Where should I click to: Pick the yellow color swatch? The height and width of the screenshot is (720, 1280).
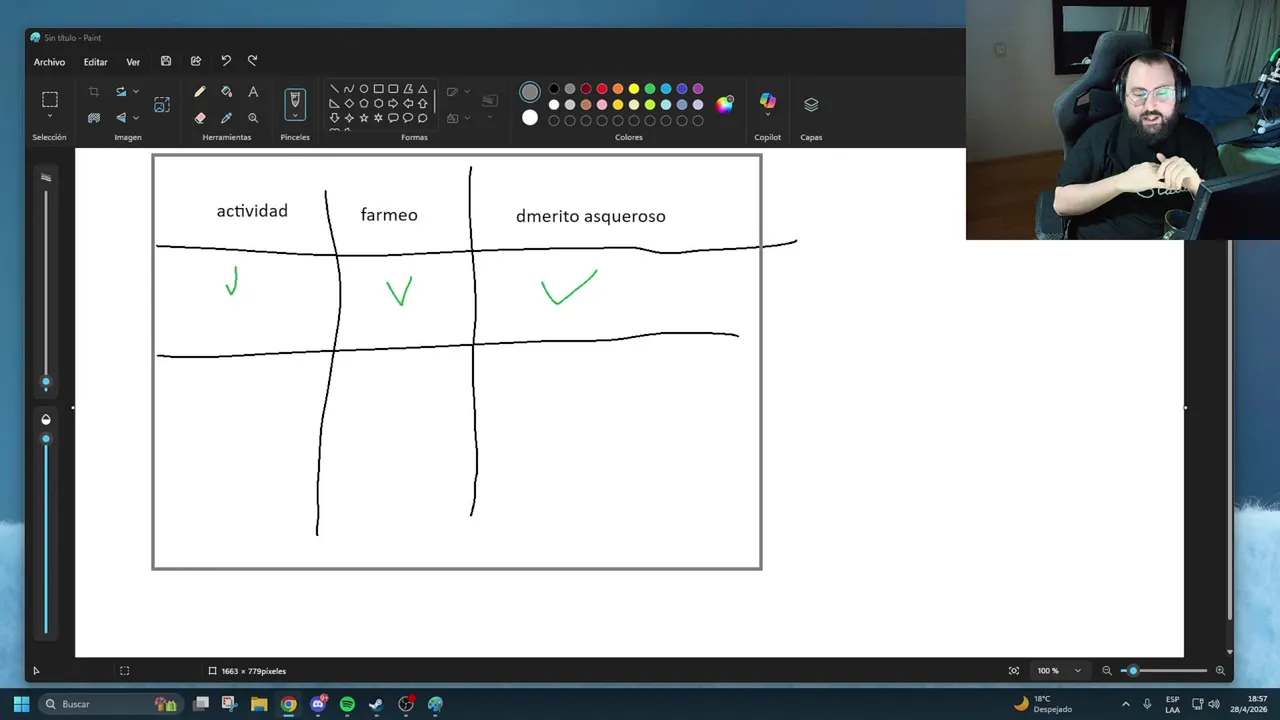[634, 89]
